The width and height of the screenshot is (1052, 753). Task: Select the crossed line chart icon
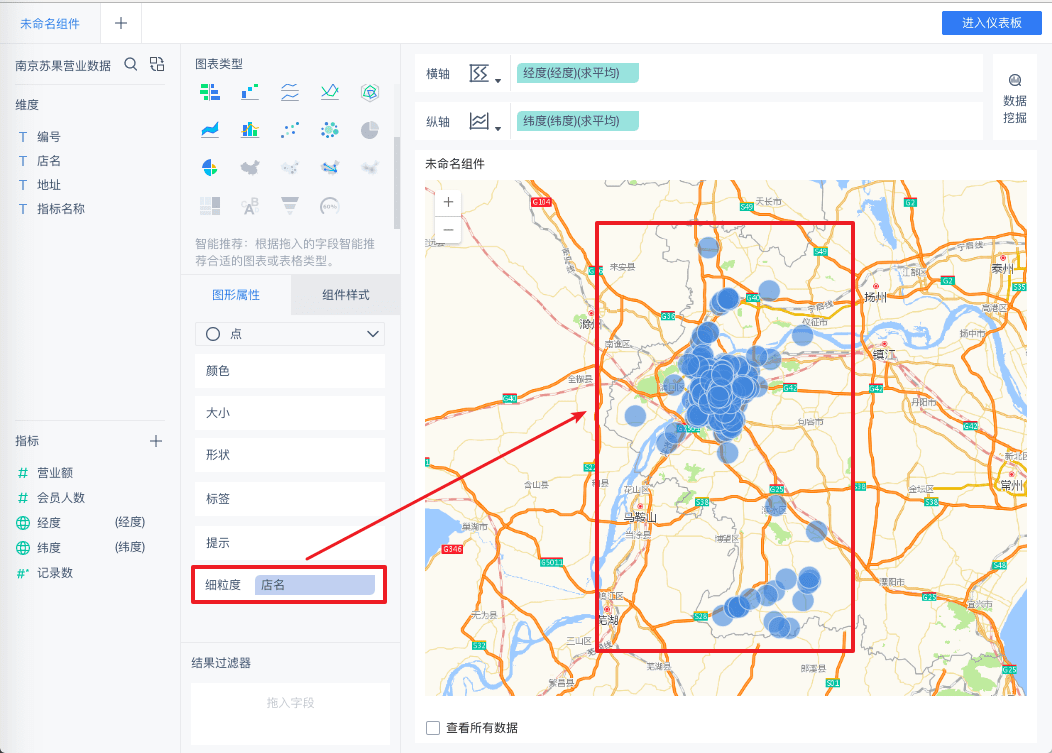(329, 92)
